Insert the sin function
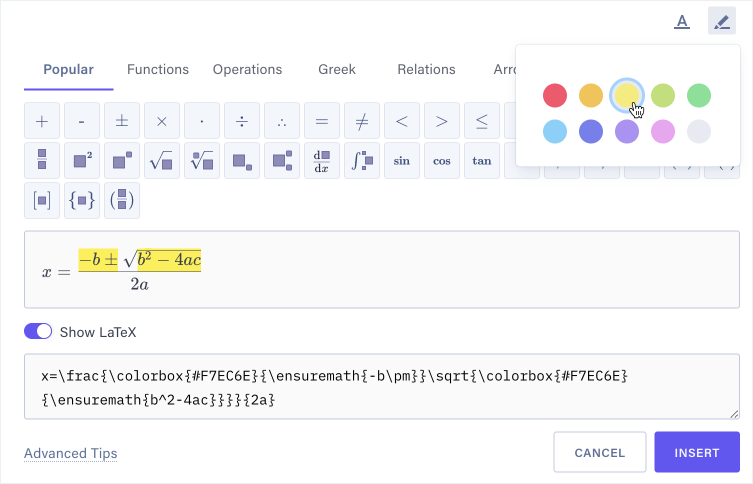753x484 pixels. [x=402, y=160]
